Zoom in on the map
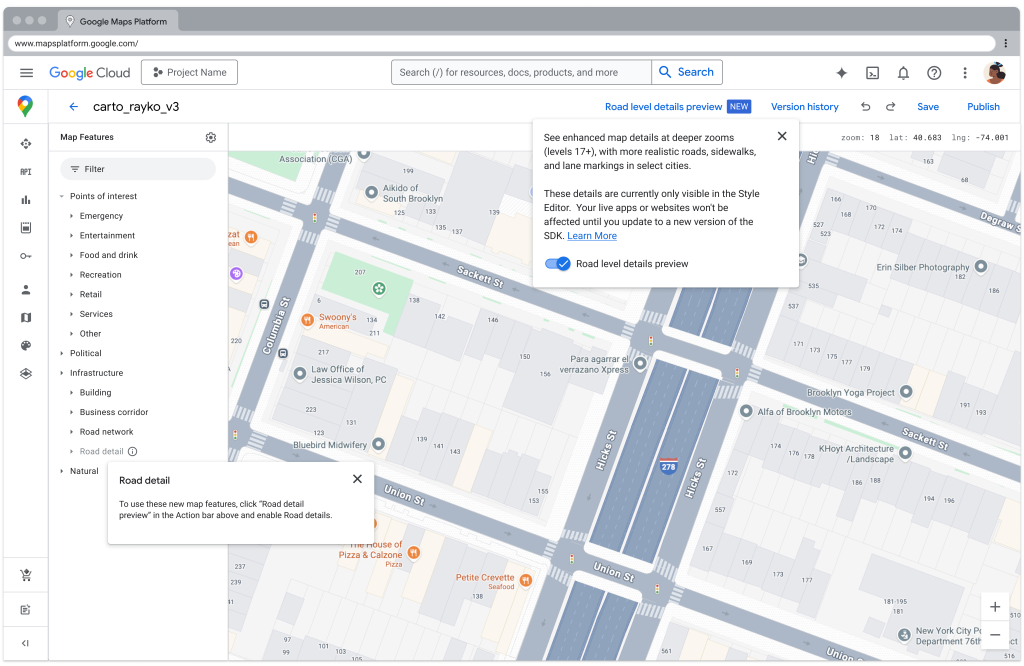The height and width of the screenshot is (666, 1024). coord(995,607)
